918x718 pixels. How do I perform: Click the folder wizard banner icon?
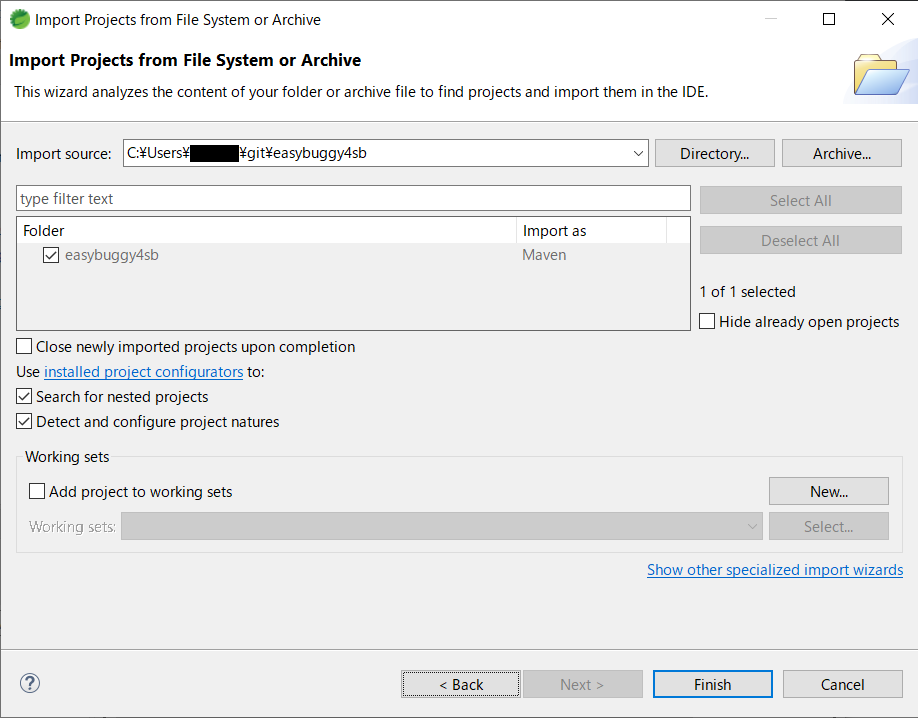(881, 74)
